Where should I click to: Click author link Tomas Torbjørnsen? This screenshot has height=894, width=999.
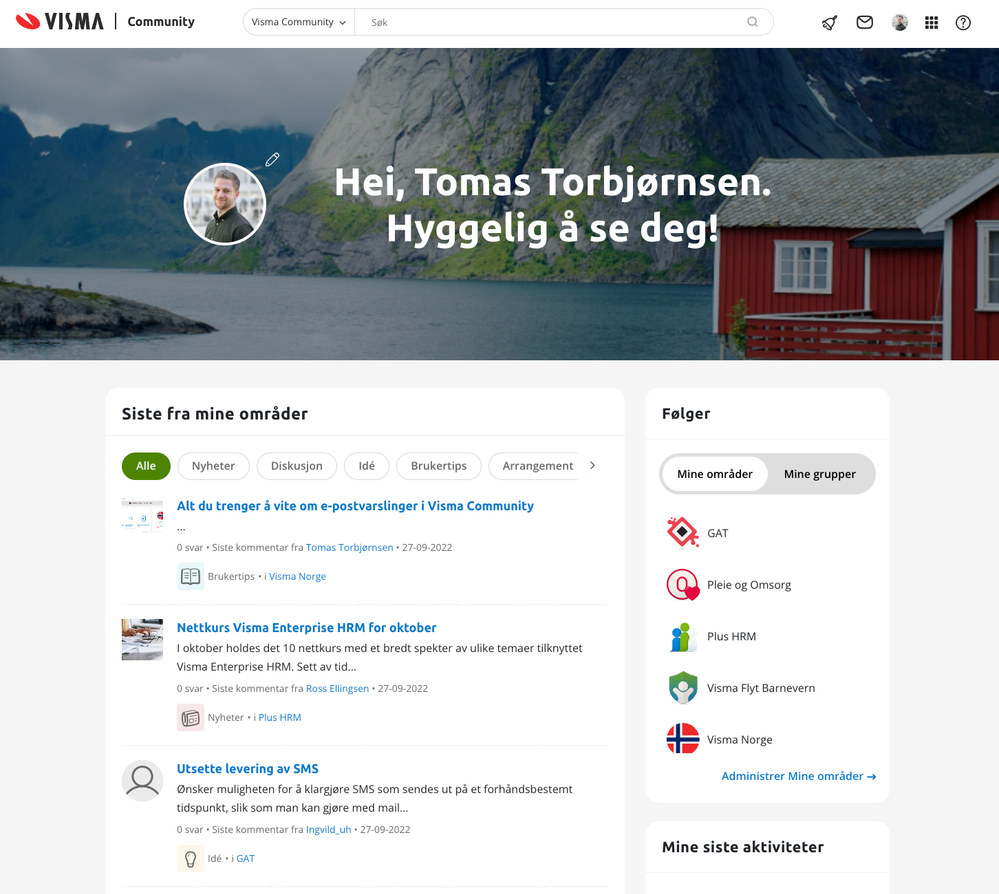tap(349, 547)
